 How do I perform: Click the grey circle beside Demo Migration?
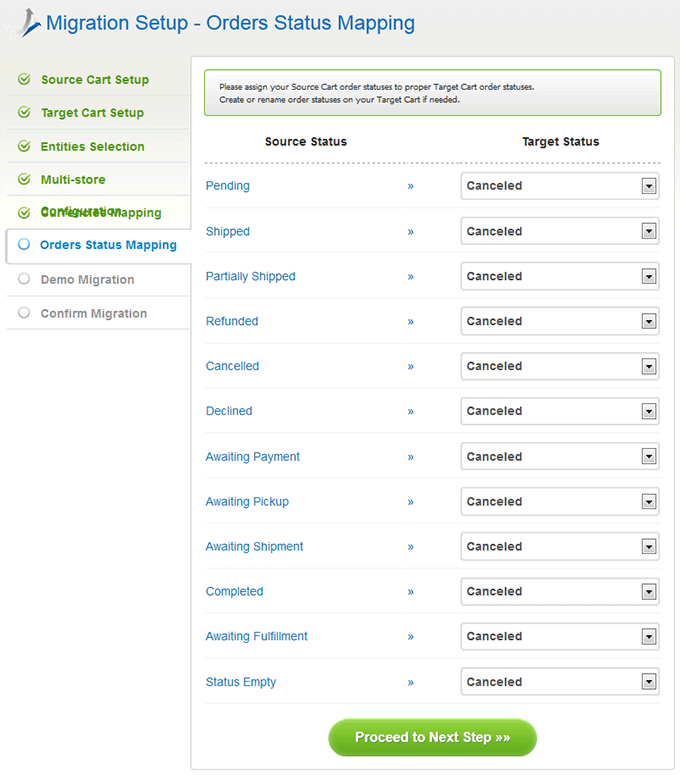[24, 279]
